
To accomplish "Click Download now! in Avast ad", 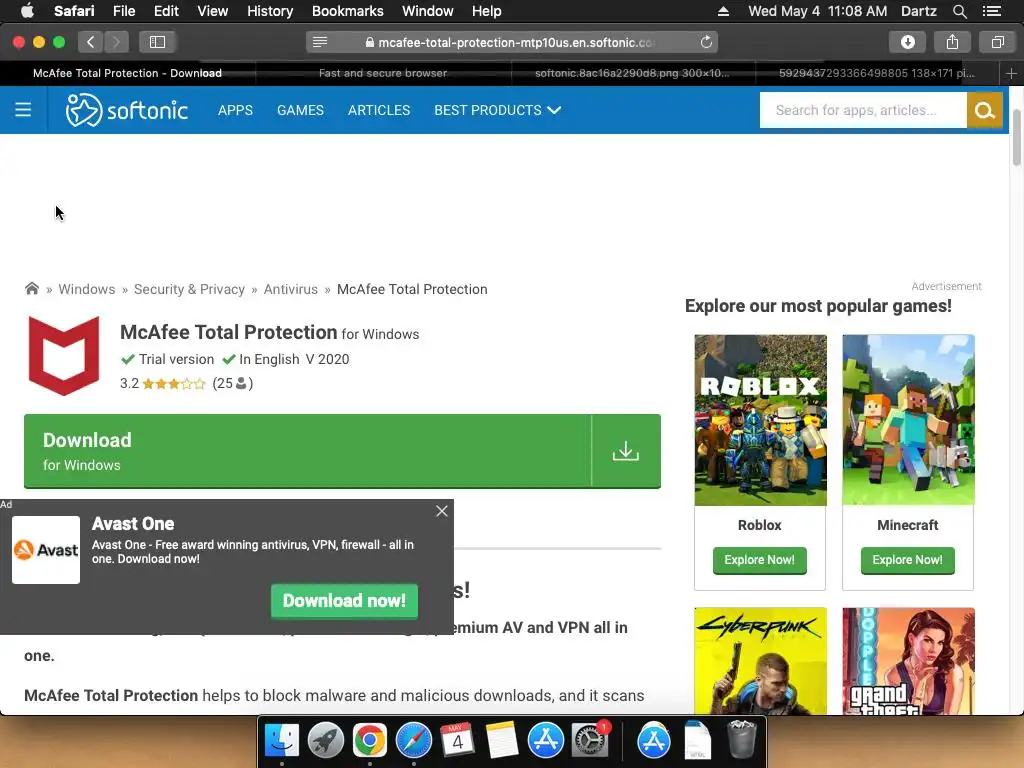I will (x=344, y=601).
